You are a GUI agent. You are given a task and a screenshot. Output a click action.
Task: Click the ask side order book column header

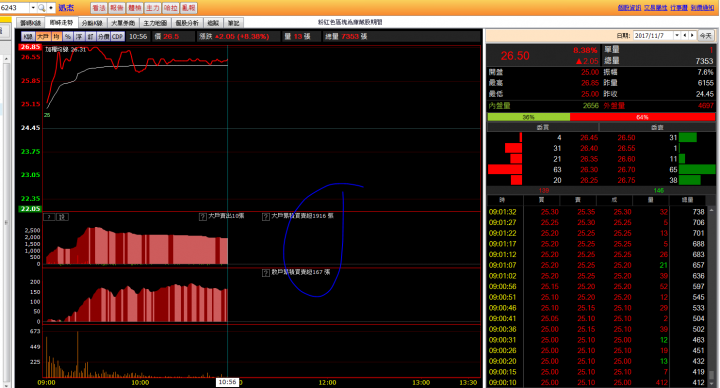(657, 127)
